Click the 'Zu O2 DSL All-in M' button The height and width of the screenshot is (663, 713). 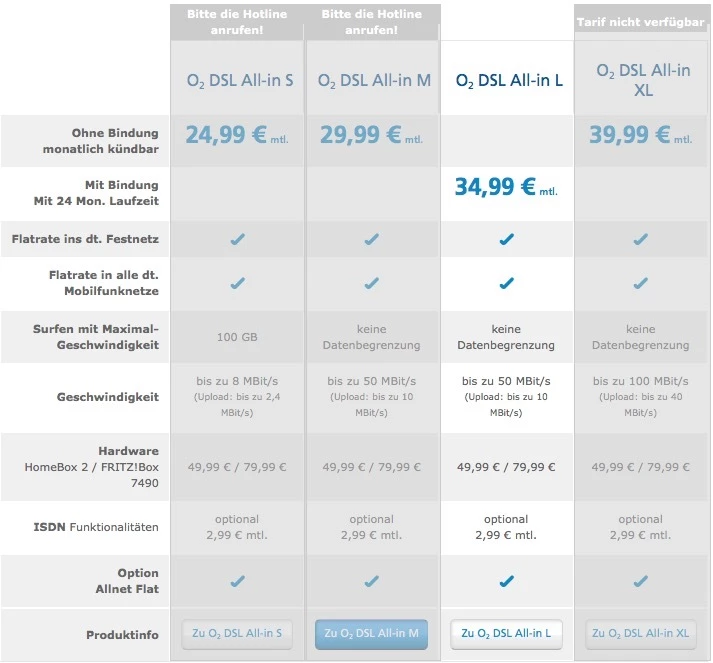(371, 633)
